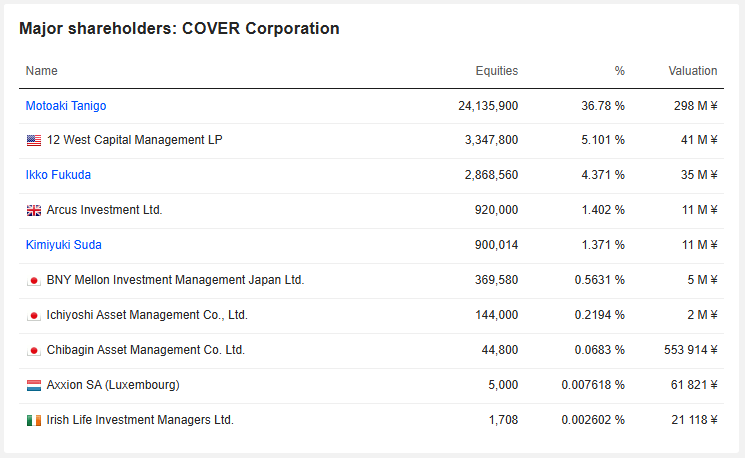Select valuation 35 M ¥
This screenshot has height=458, width=745.
pos(699,175)
